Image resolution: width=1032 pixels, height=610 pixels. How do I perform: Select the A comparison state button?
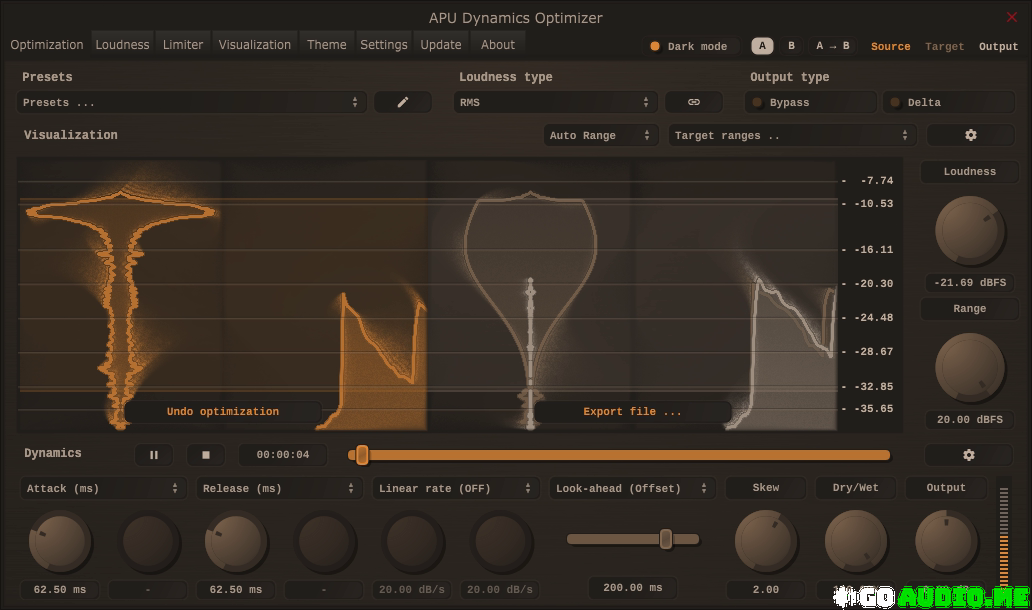762,46
